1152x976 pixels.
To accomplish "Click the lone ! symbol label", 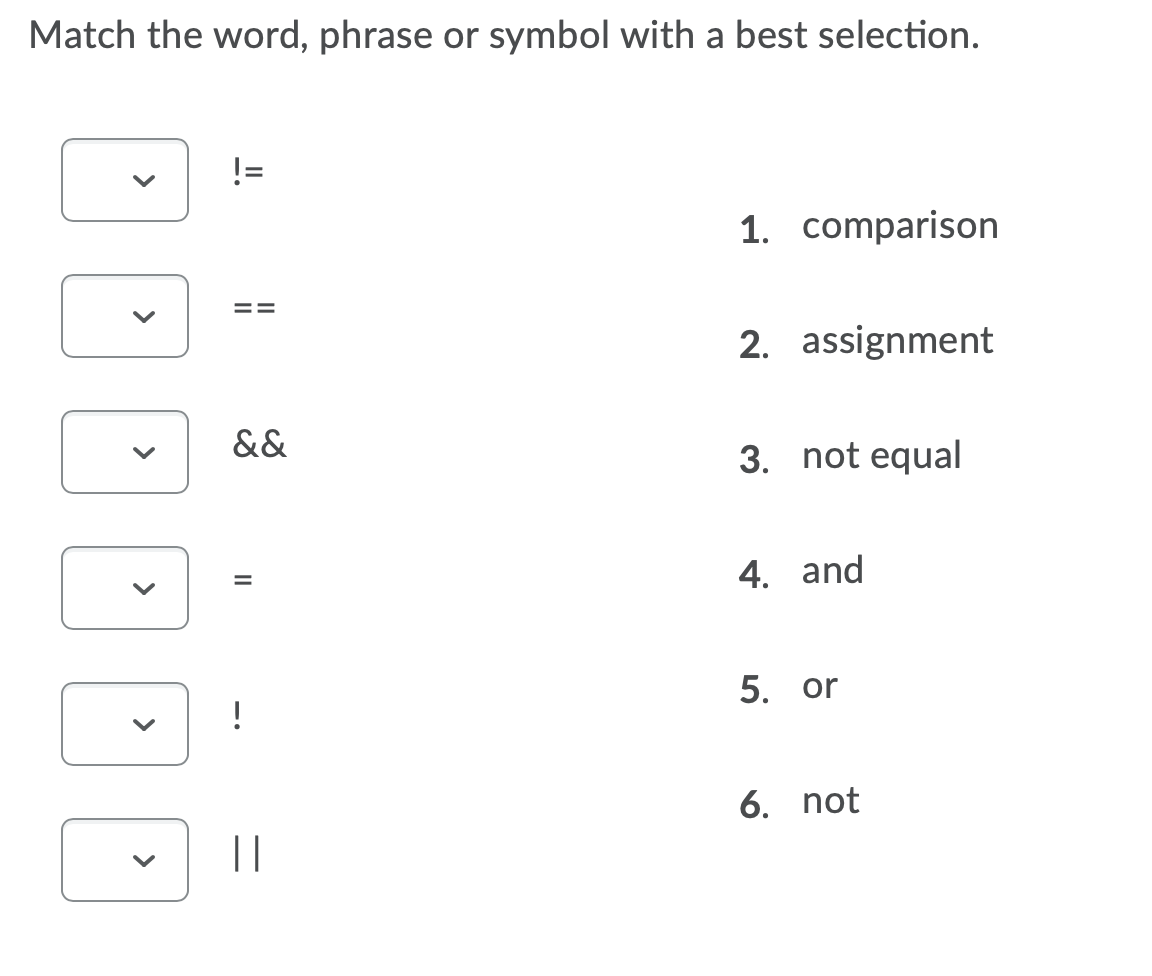I will 236,716.
